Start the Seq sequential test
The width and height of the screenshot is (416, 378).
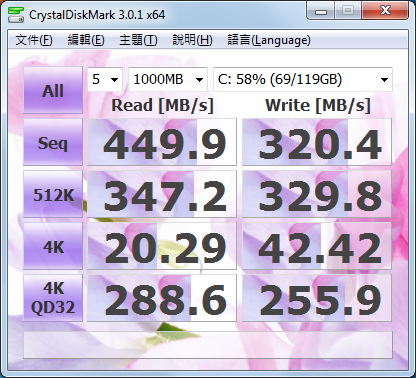(53, 142)
